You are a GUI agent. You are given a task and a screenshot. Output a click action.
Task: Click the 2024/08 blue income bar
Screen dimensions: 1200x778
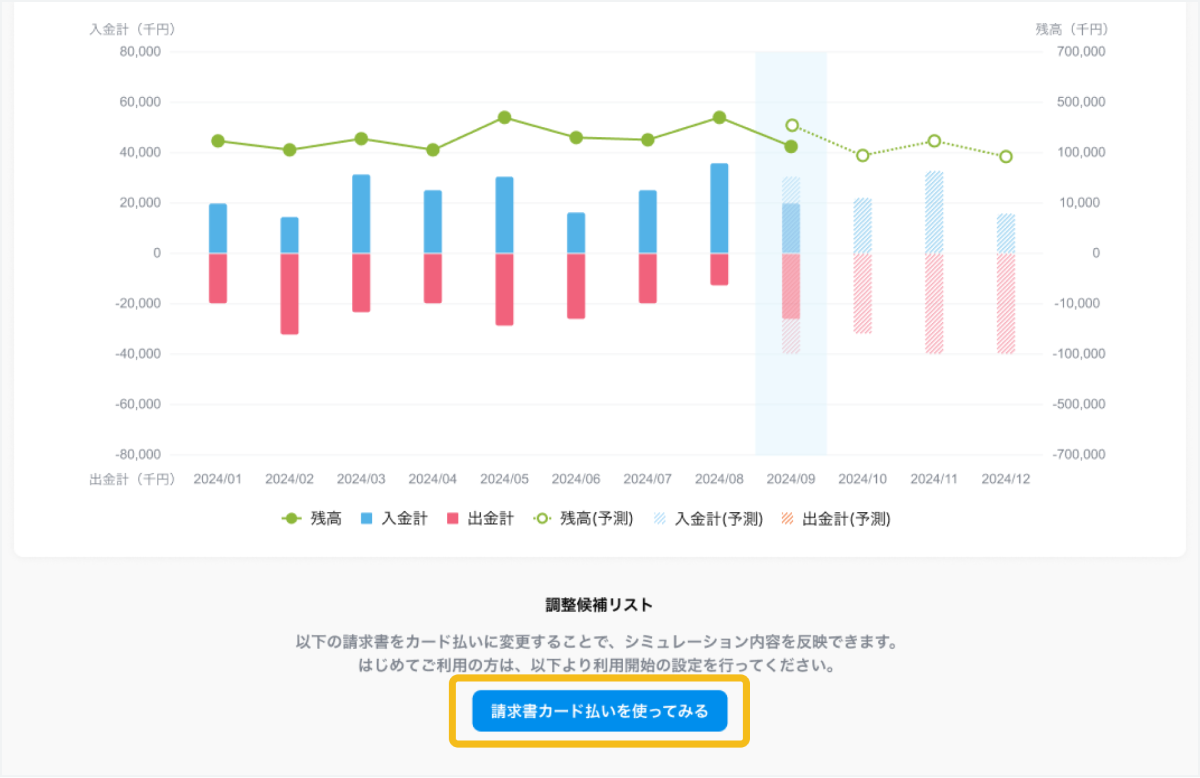pyautogui.click(x=719, y=208)
